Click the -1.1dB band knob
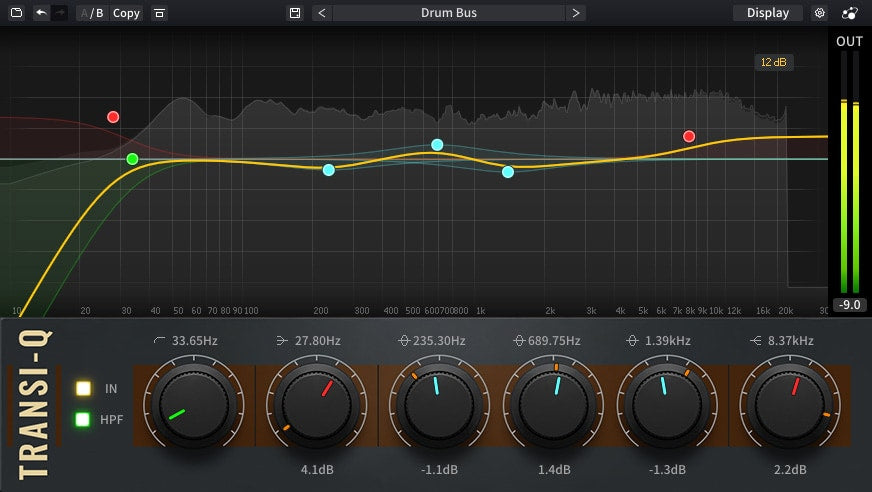The height and width of the screenshot is (492, 872). [439, 405]
